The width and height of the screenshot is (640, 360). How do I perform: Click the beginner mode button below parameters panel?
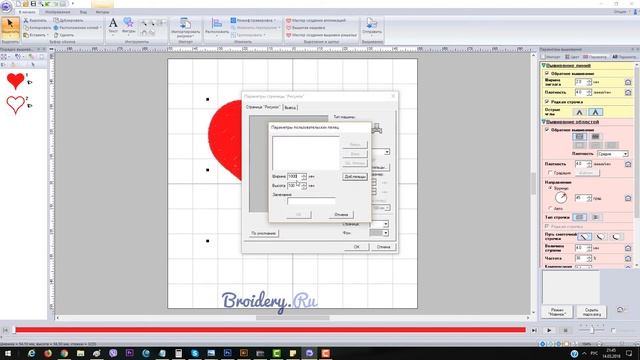tap(557, 312)
